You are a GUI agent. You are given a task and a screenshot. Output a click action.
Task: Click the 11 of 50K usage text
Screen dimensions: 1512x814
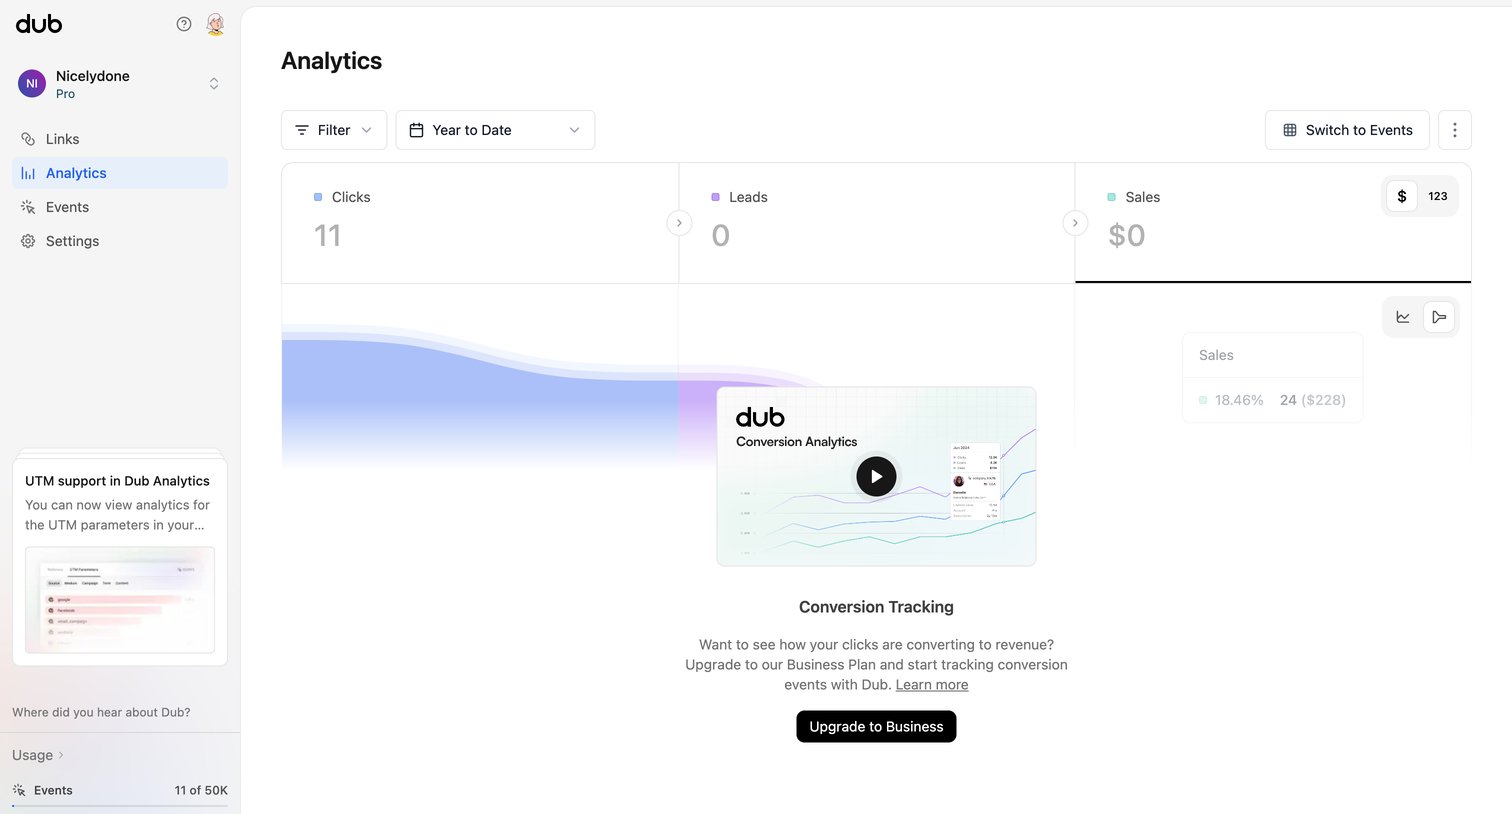[201, 790]
